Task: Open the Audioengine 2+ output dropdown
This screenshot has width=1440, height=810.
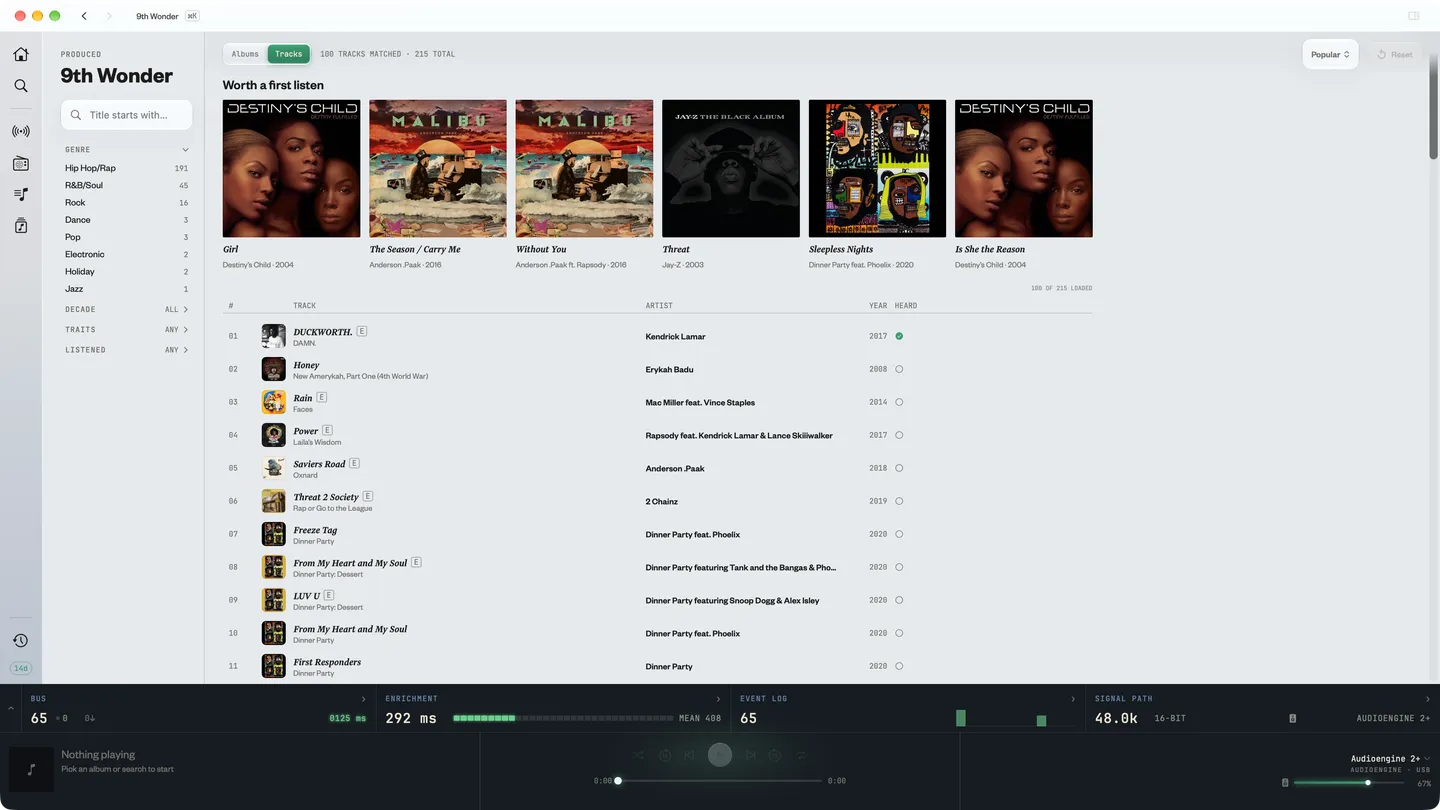Action: (x=1390, y=759)
